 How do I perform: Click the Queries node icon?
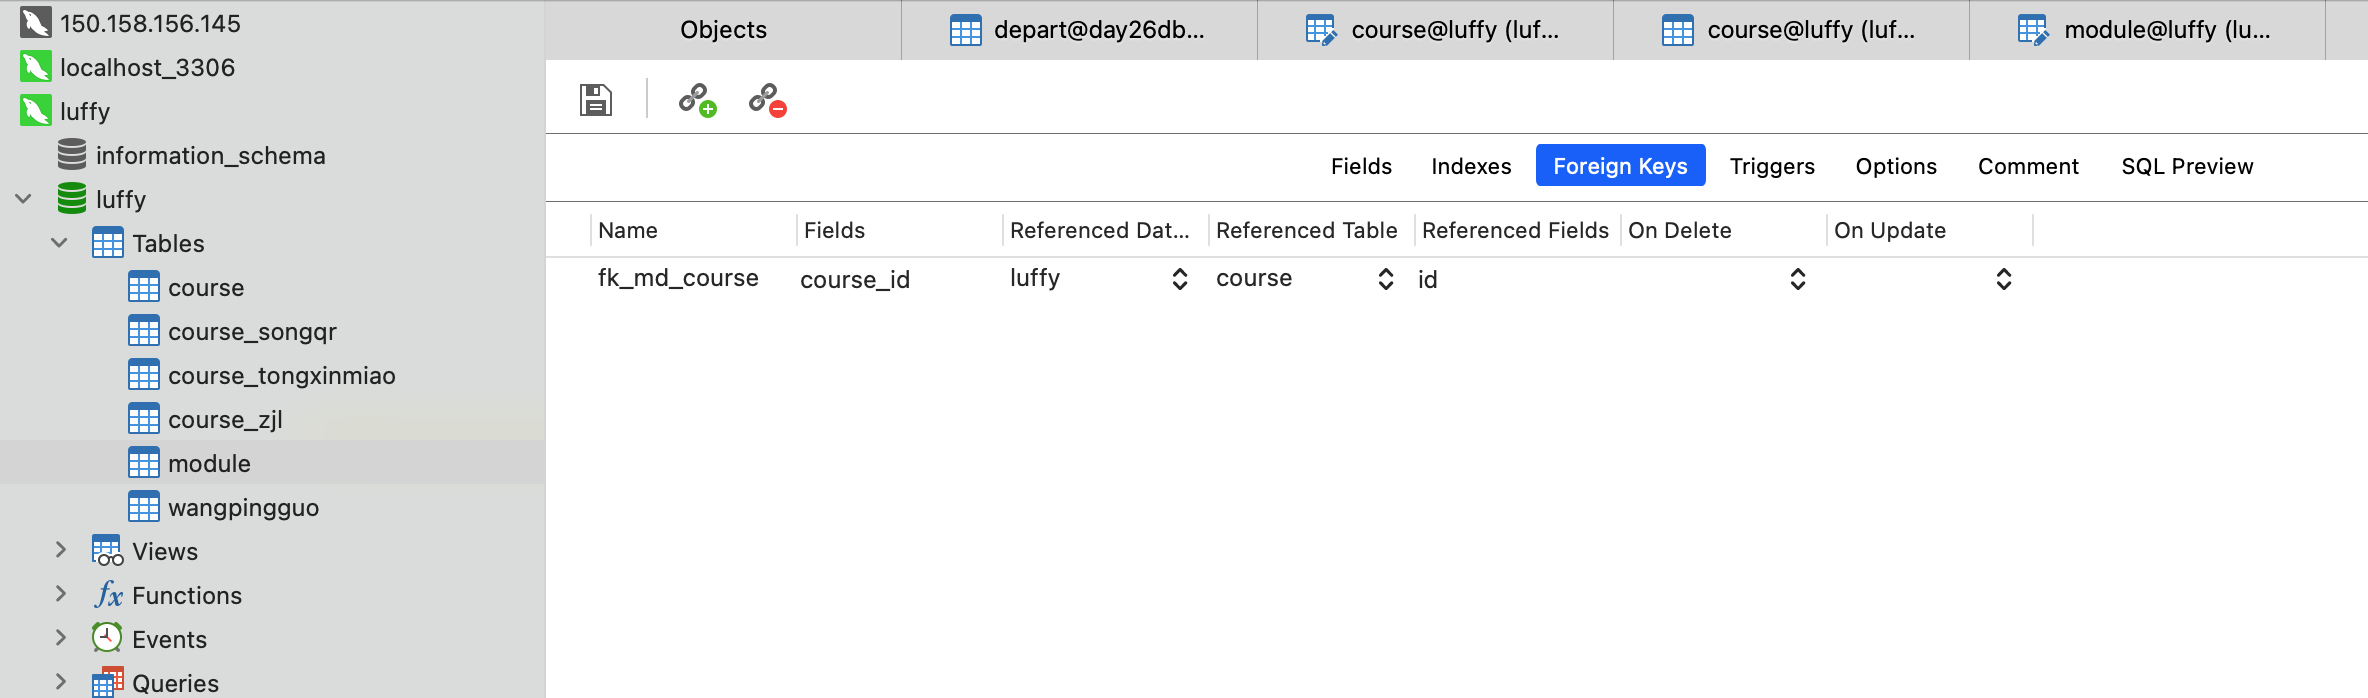click(x=108, y=682)
